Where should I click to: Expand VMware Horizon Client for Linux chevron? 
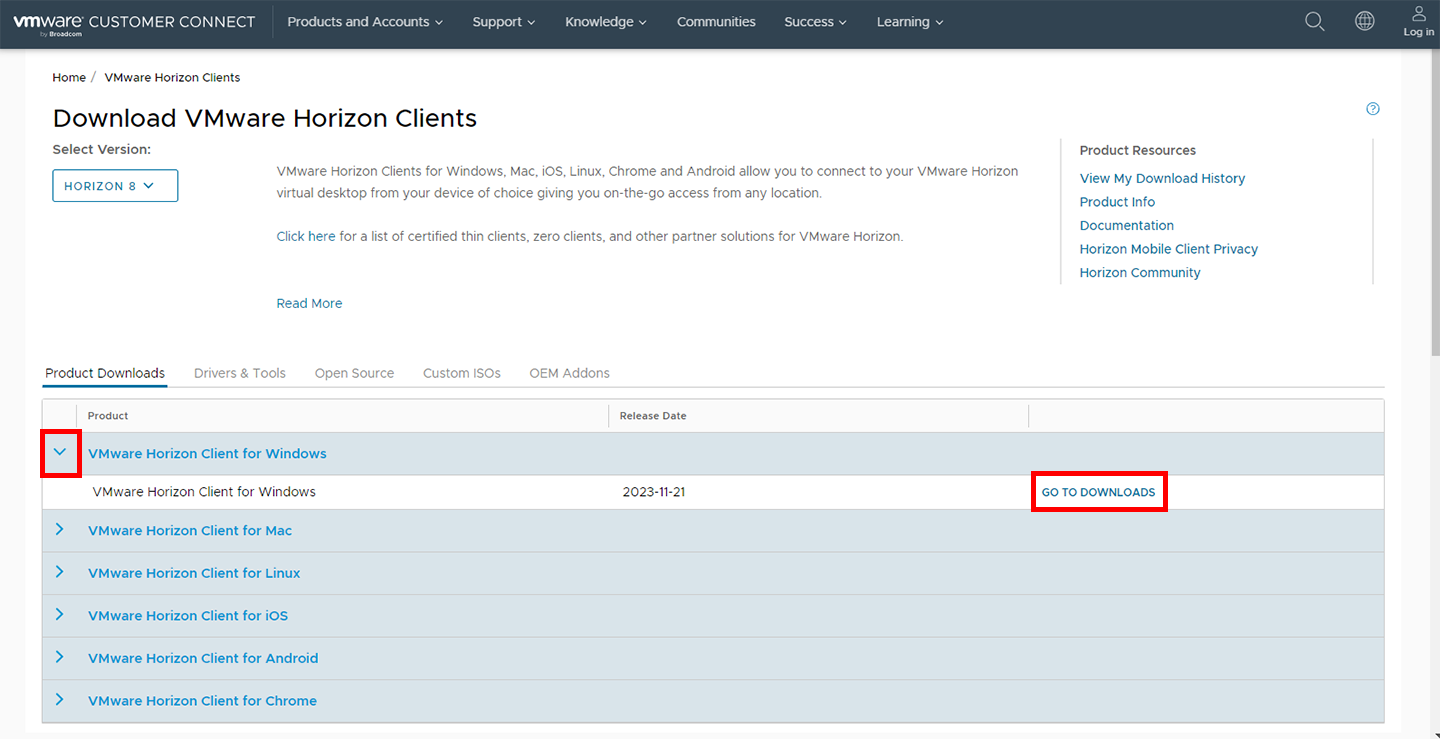click(x=59, y=572)
